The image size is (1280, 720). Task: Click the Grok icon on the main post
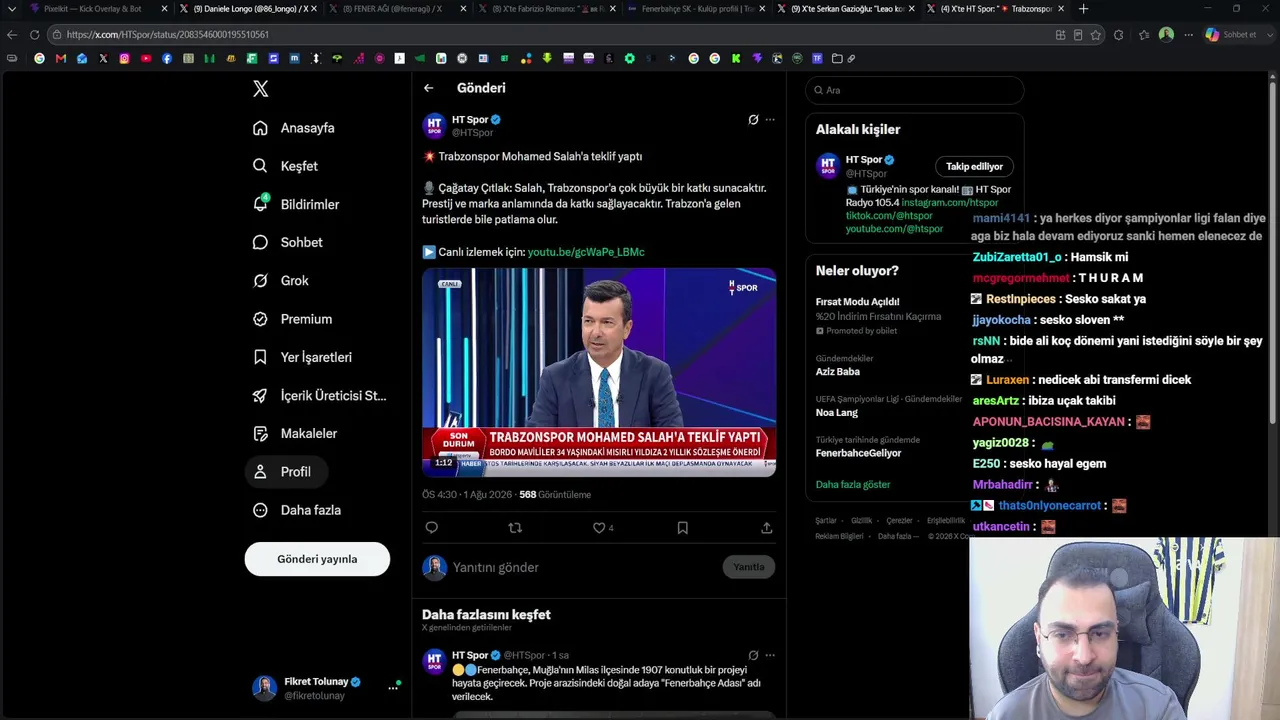[x=753, y=120]
